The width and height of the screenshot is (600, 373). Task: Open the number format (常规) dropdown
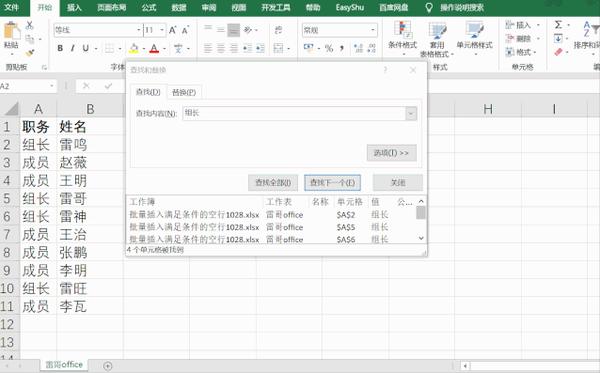pyautogui.click(x=372, y=30)
